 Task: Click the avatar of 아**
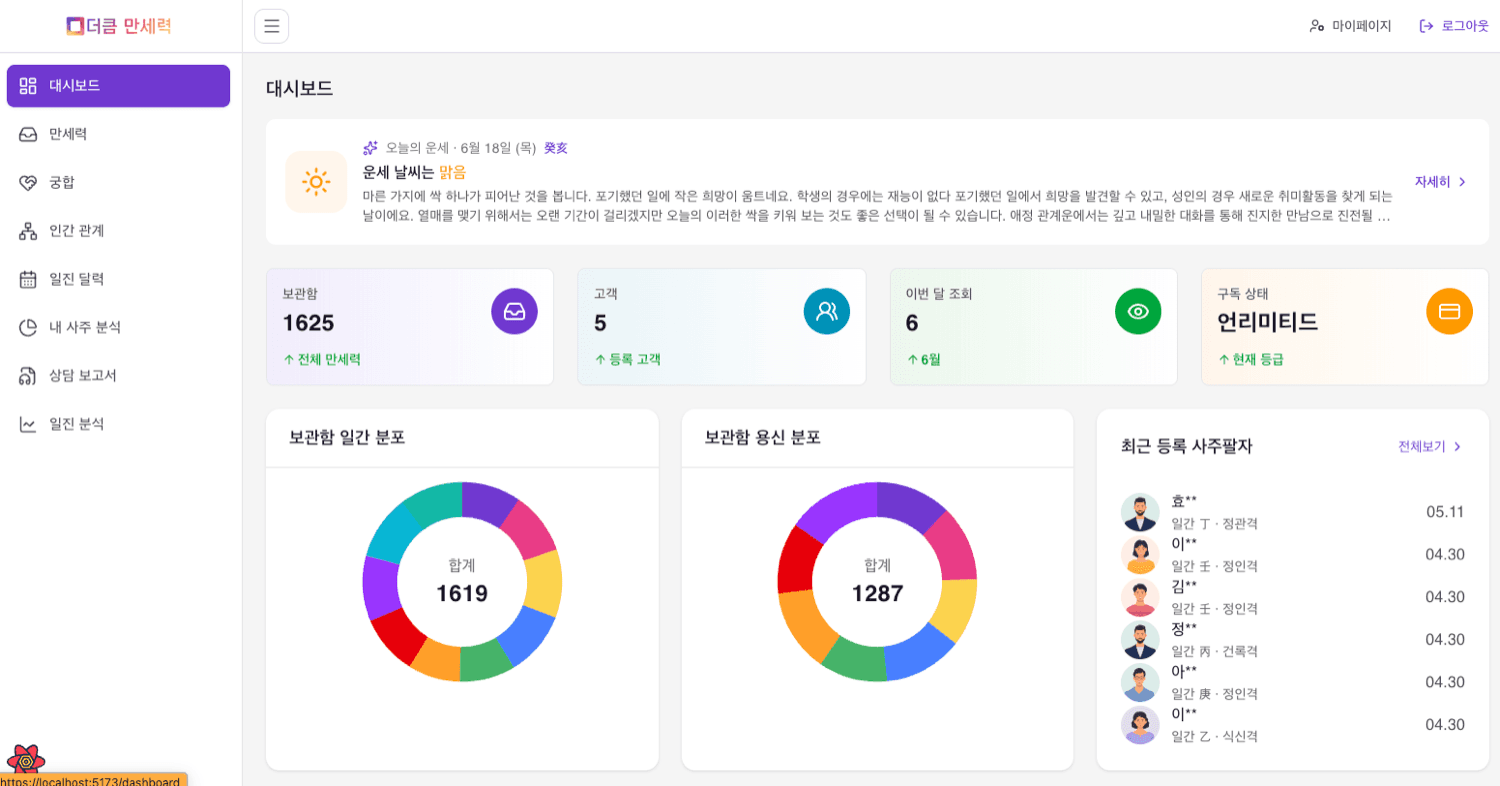[1140, 682]
